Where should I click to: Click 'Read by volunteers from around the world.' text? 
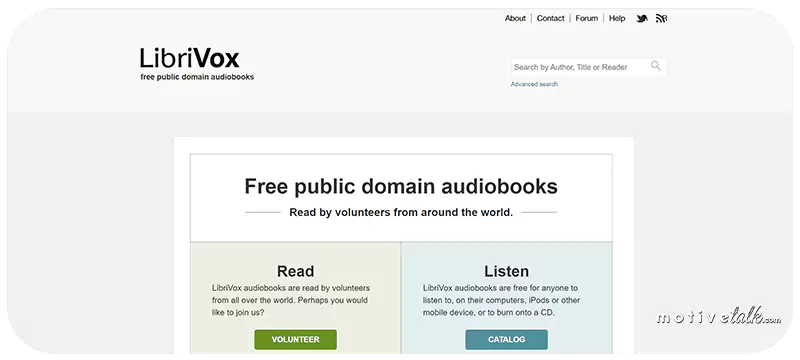401,212
